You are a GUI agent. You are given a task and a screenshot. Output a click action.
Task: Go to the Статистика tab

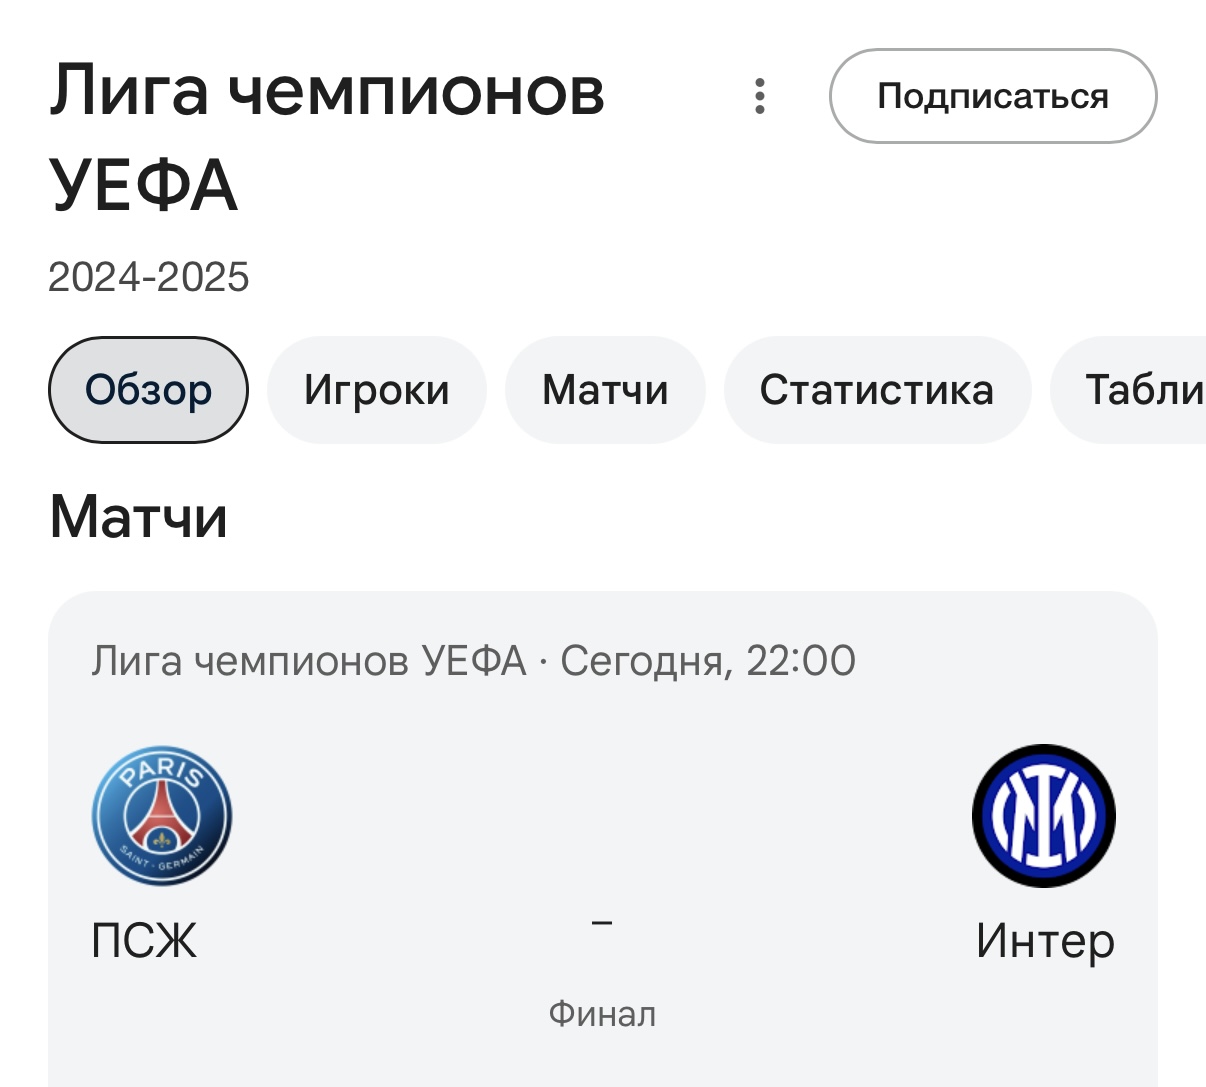[876, 390]
